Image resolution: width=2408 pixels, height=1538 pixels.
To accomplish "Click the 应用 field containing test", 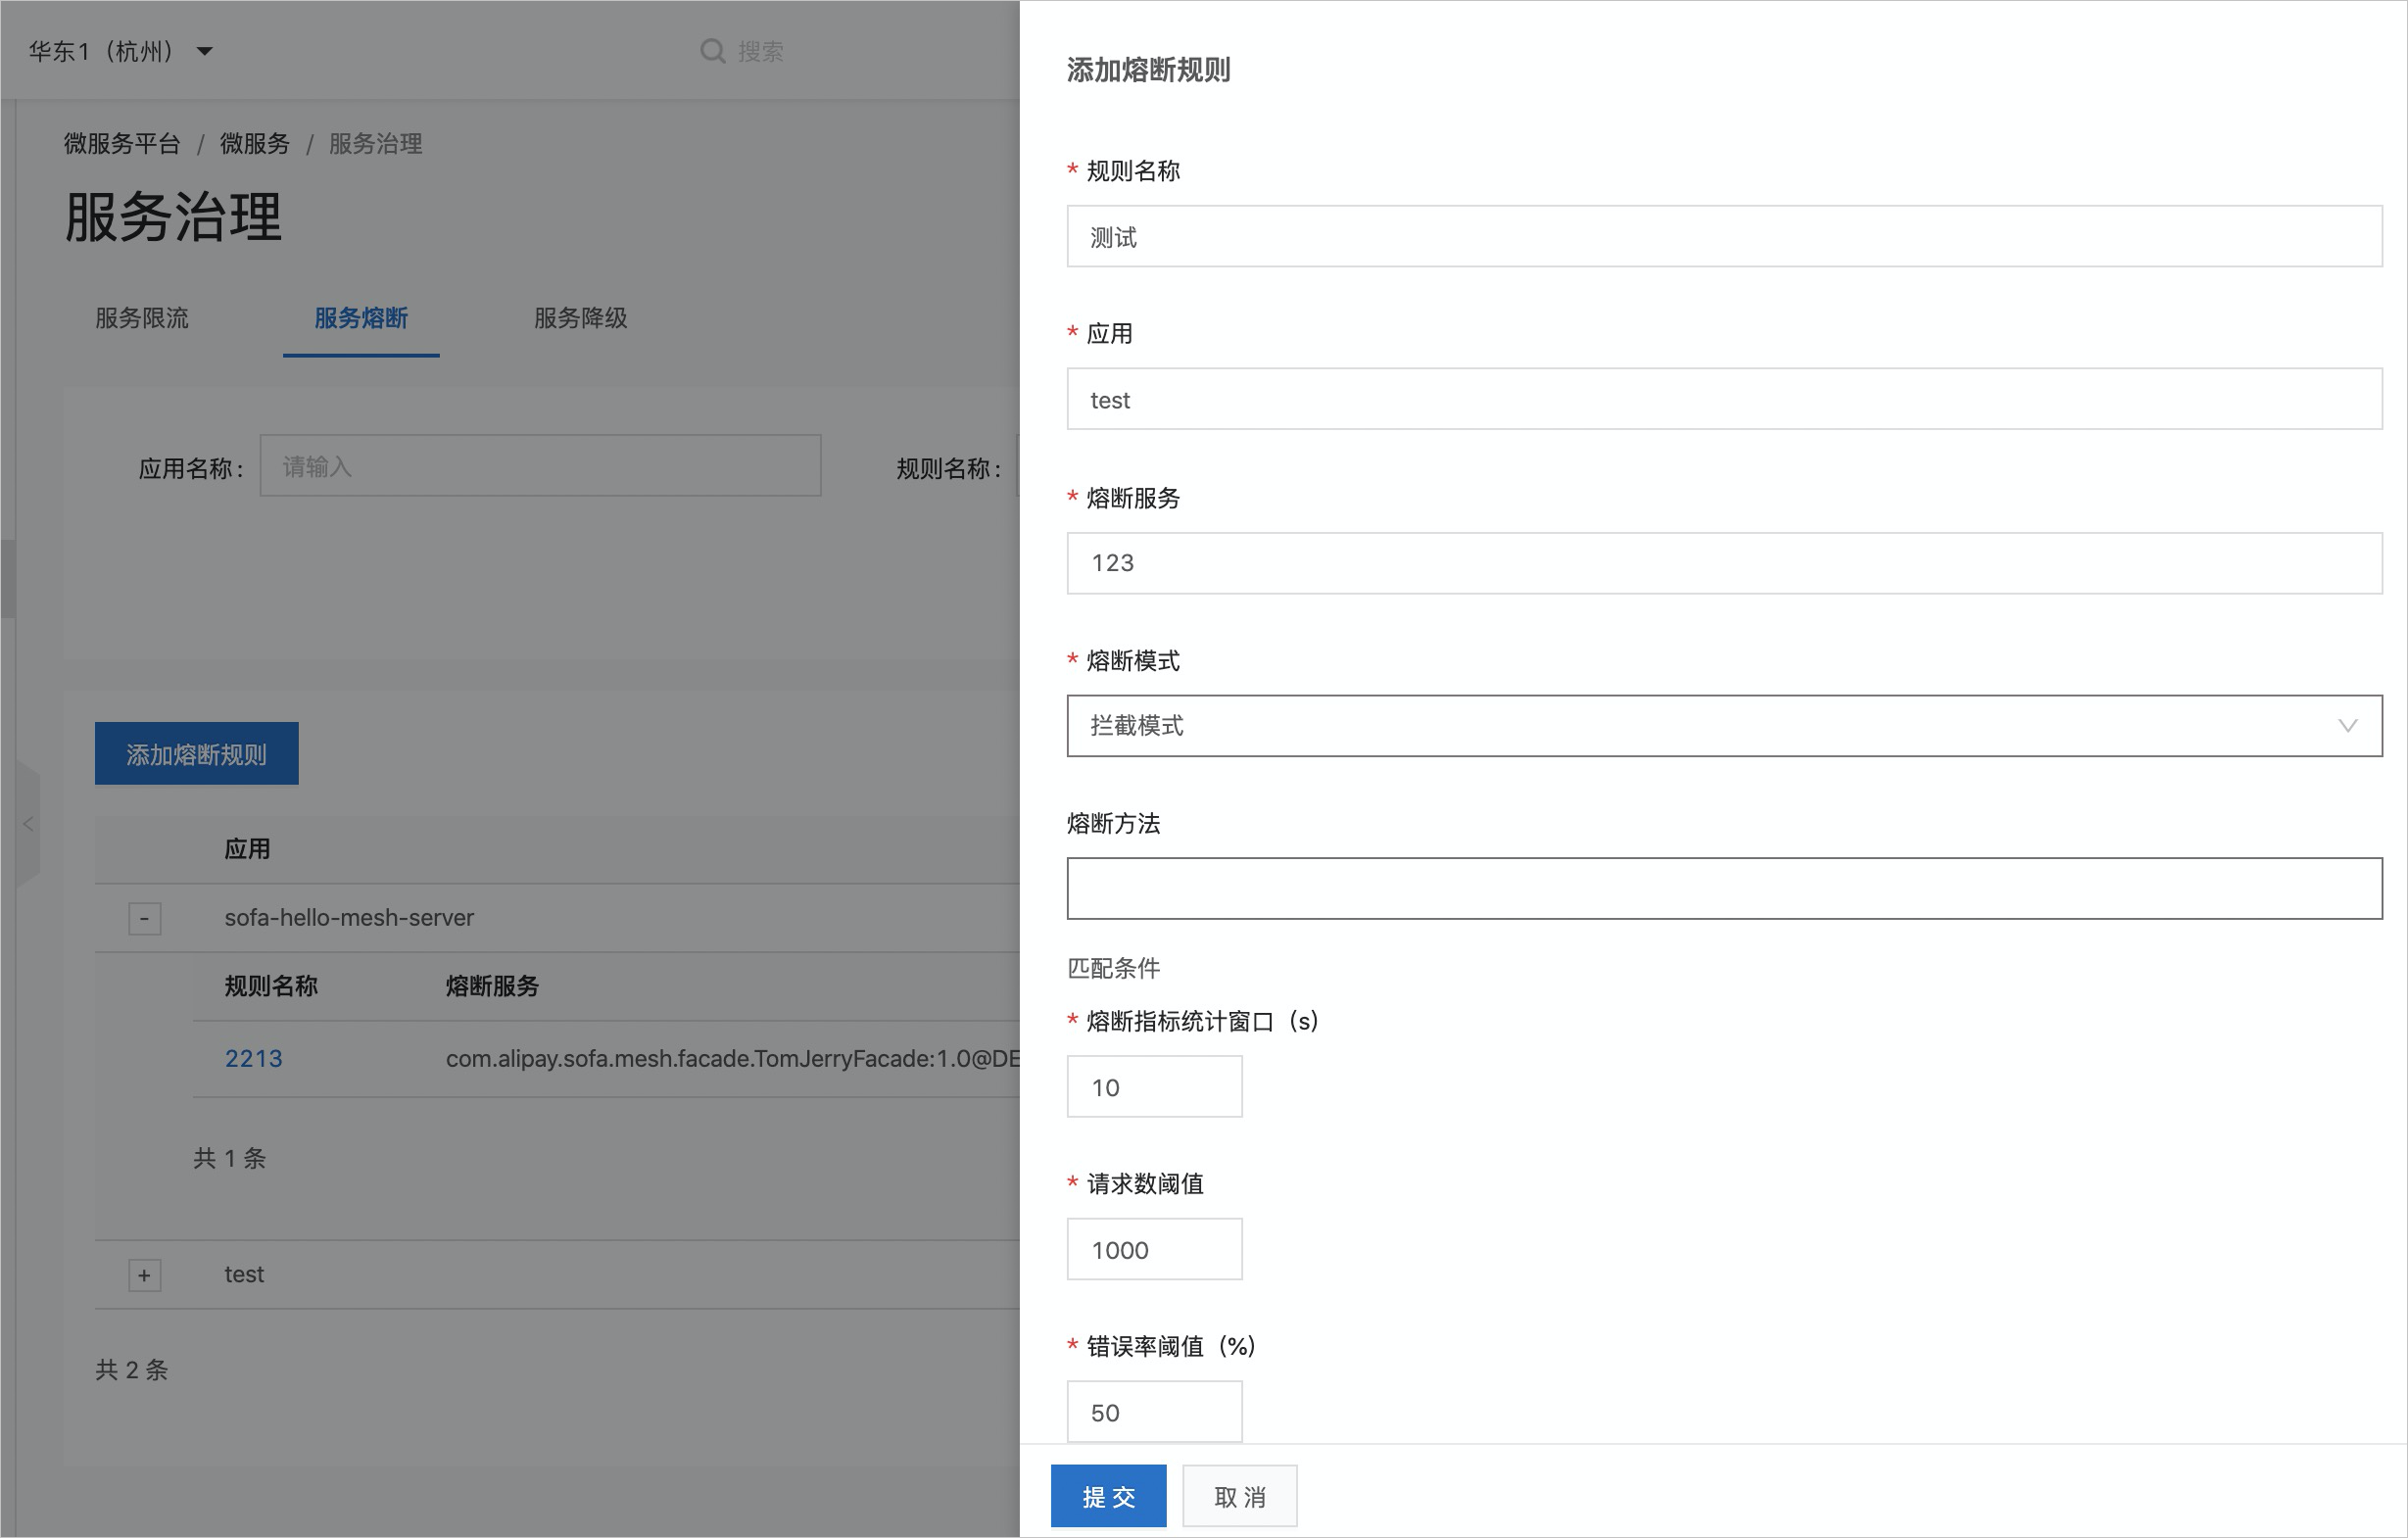I will [x=1725, y=399].
